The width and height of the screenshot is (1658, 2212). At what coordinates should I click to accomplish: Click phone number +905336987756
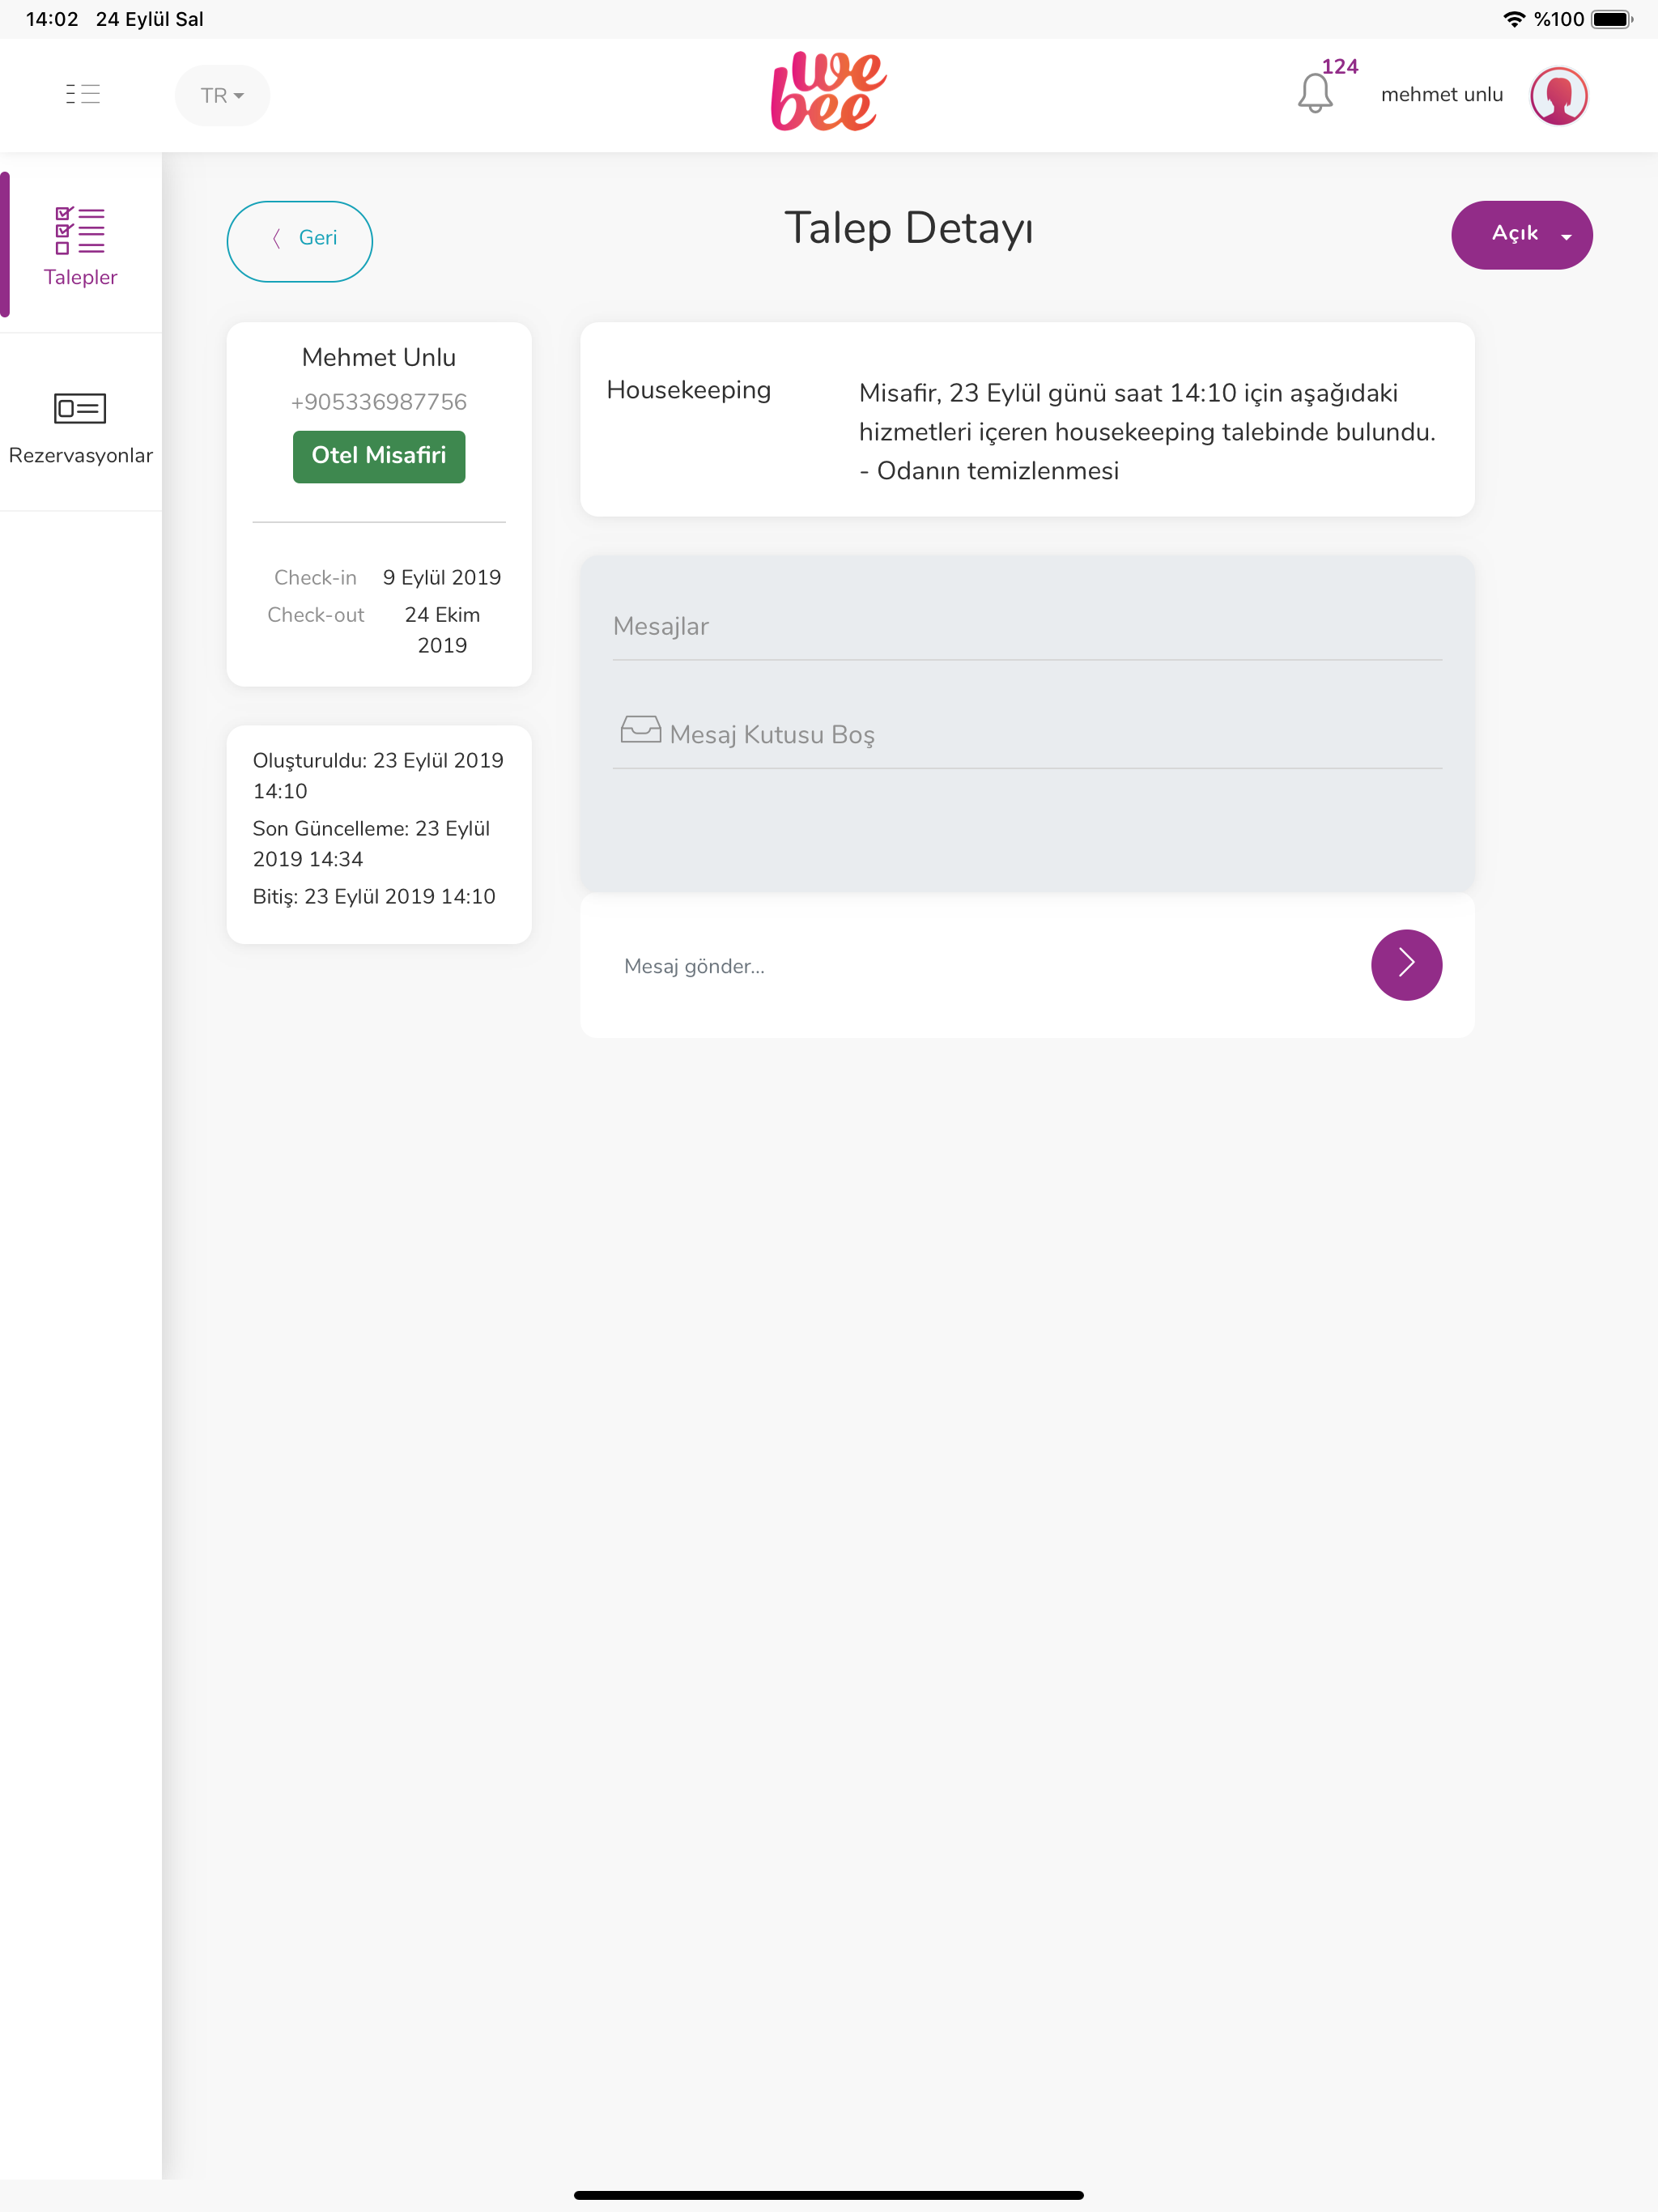pos(379,402)
